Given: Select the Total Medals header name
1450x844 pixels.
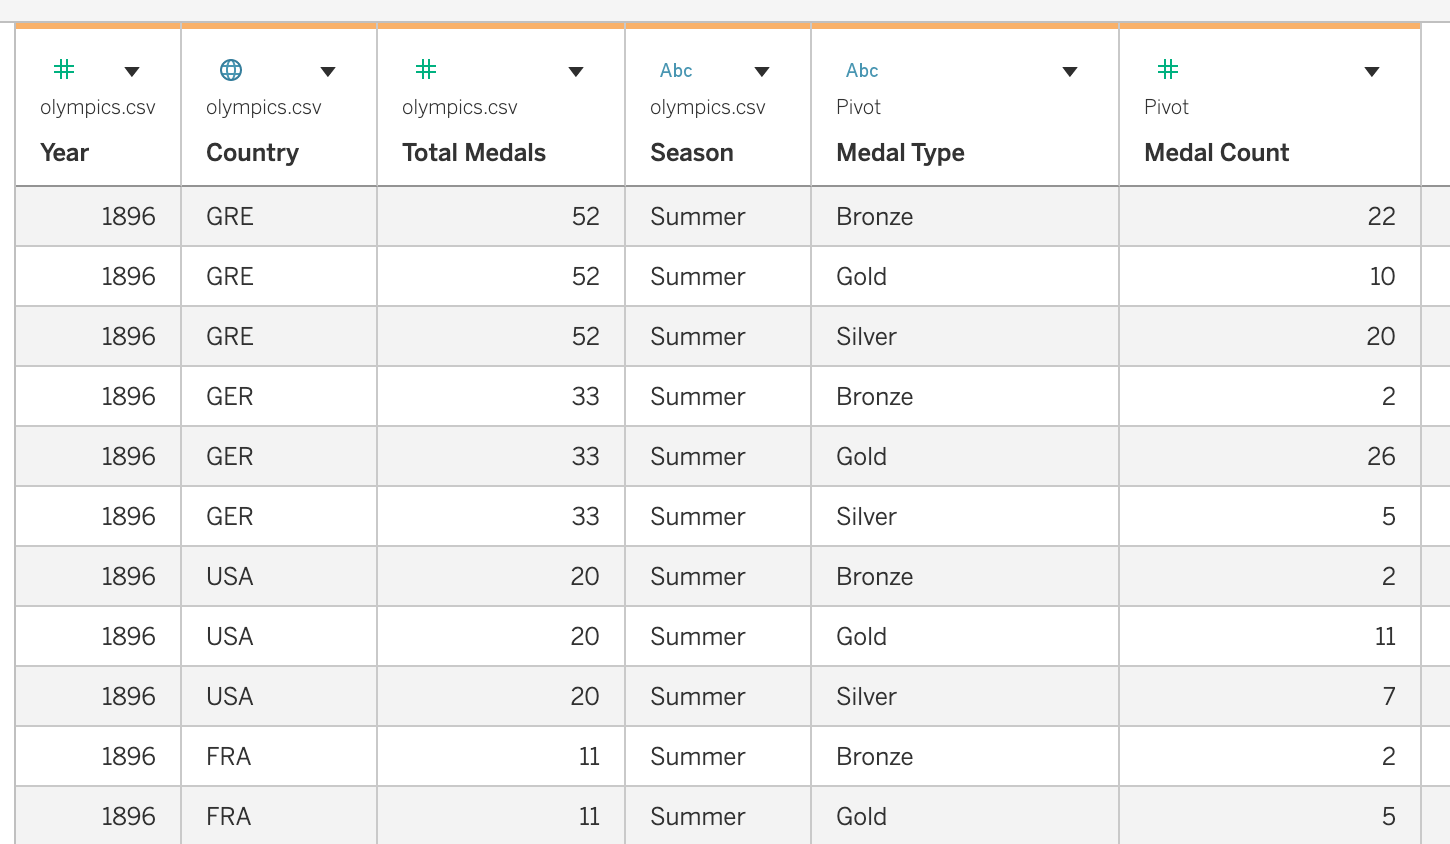Looking at the screenshot, I should pyautogui.click(x=474, y=153).
